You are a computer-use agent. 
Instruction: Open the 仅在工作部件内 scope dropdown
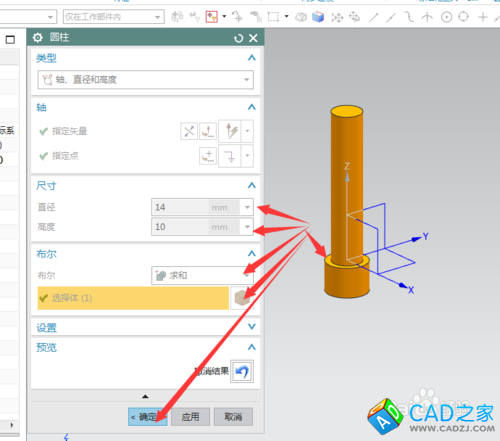click(x=114, y=17)
